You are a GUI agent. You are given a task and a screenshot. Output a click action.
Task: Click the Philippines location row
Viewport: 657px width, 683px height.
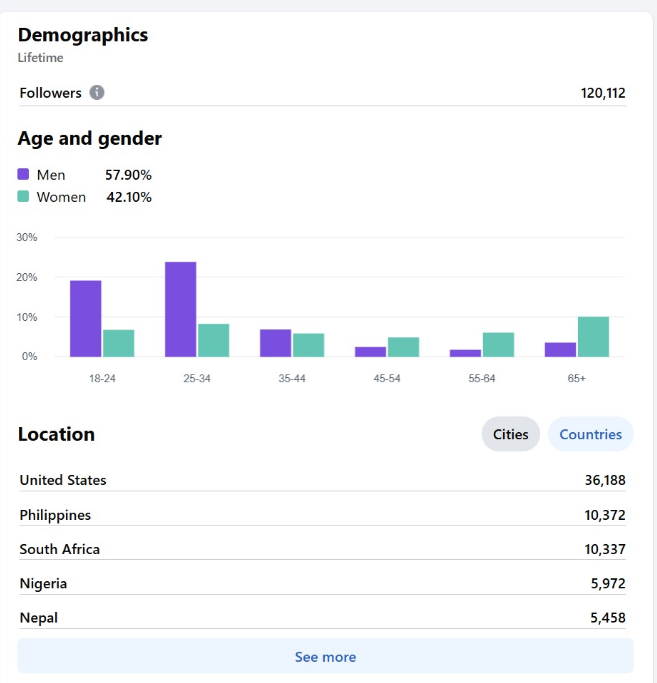pyautogui.click(x=322, y=515)
